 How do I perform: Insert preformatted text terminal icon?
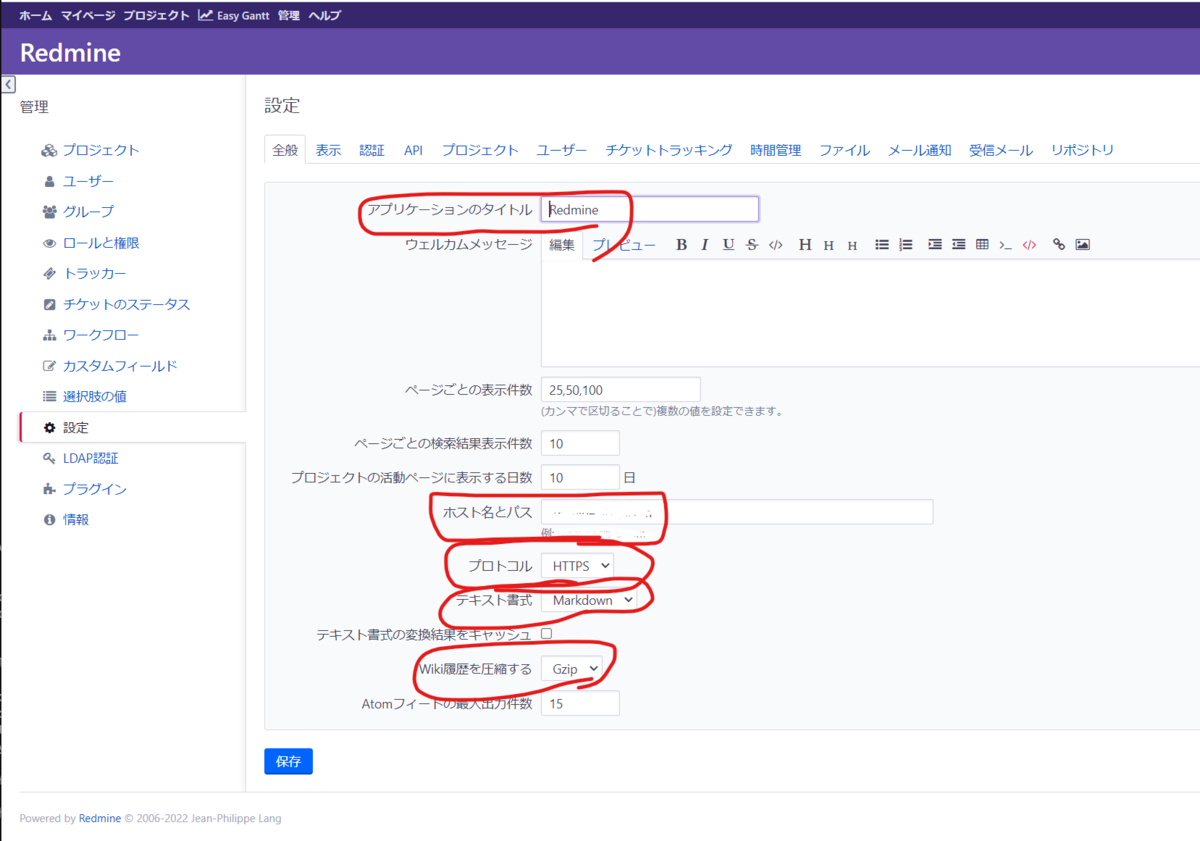pos(1006,245)
